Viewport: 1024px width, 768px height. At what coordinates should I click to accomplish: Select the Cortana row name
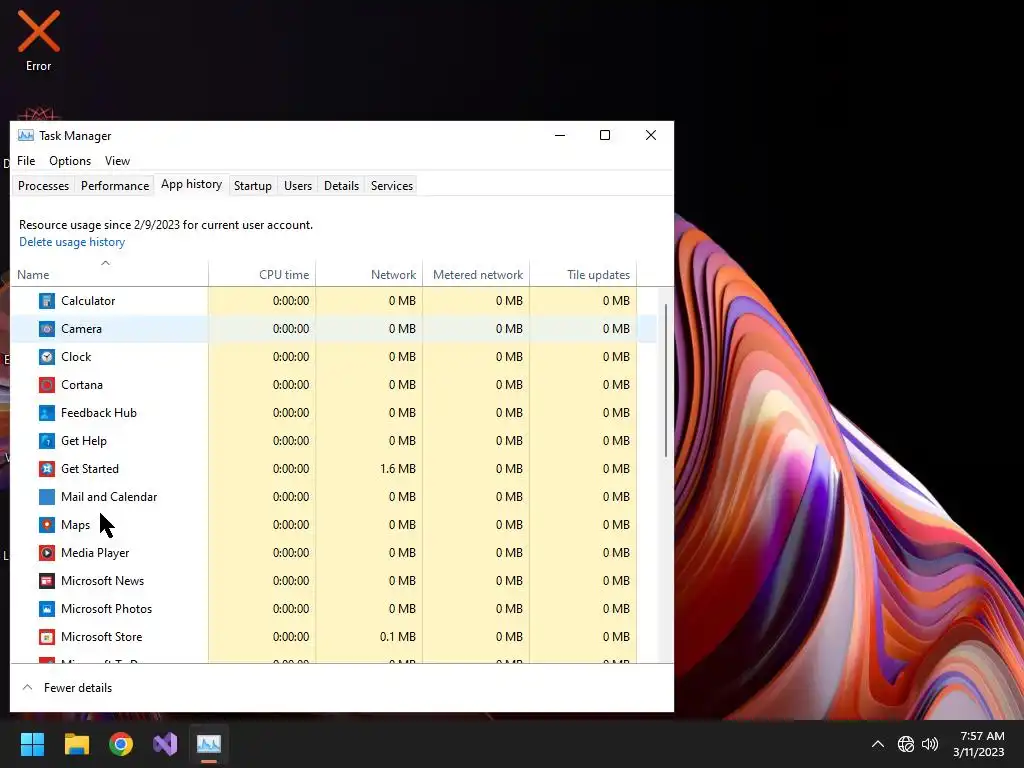click(82, 385)
